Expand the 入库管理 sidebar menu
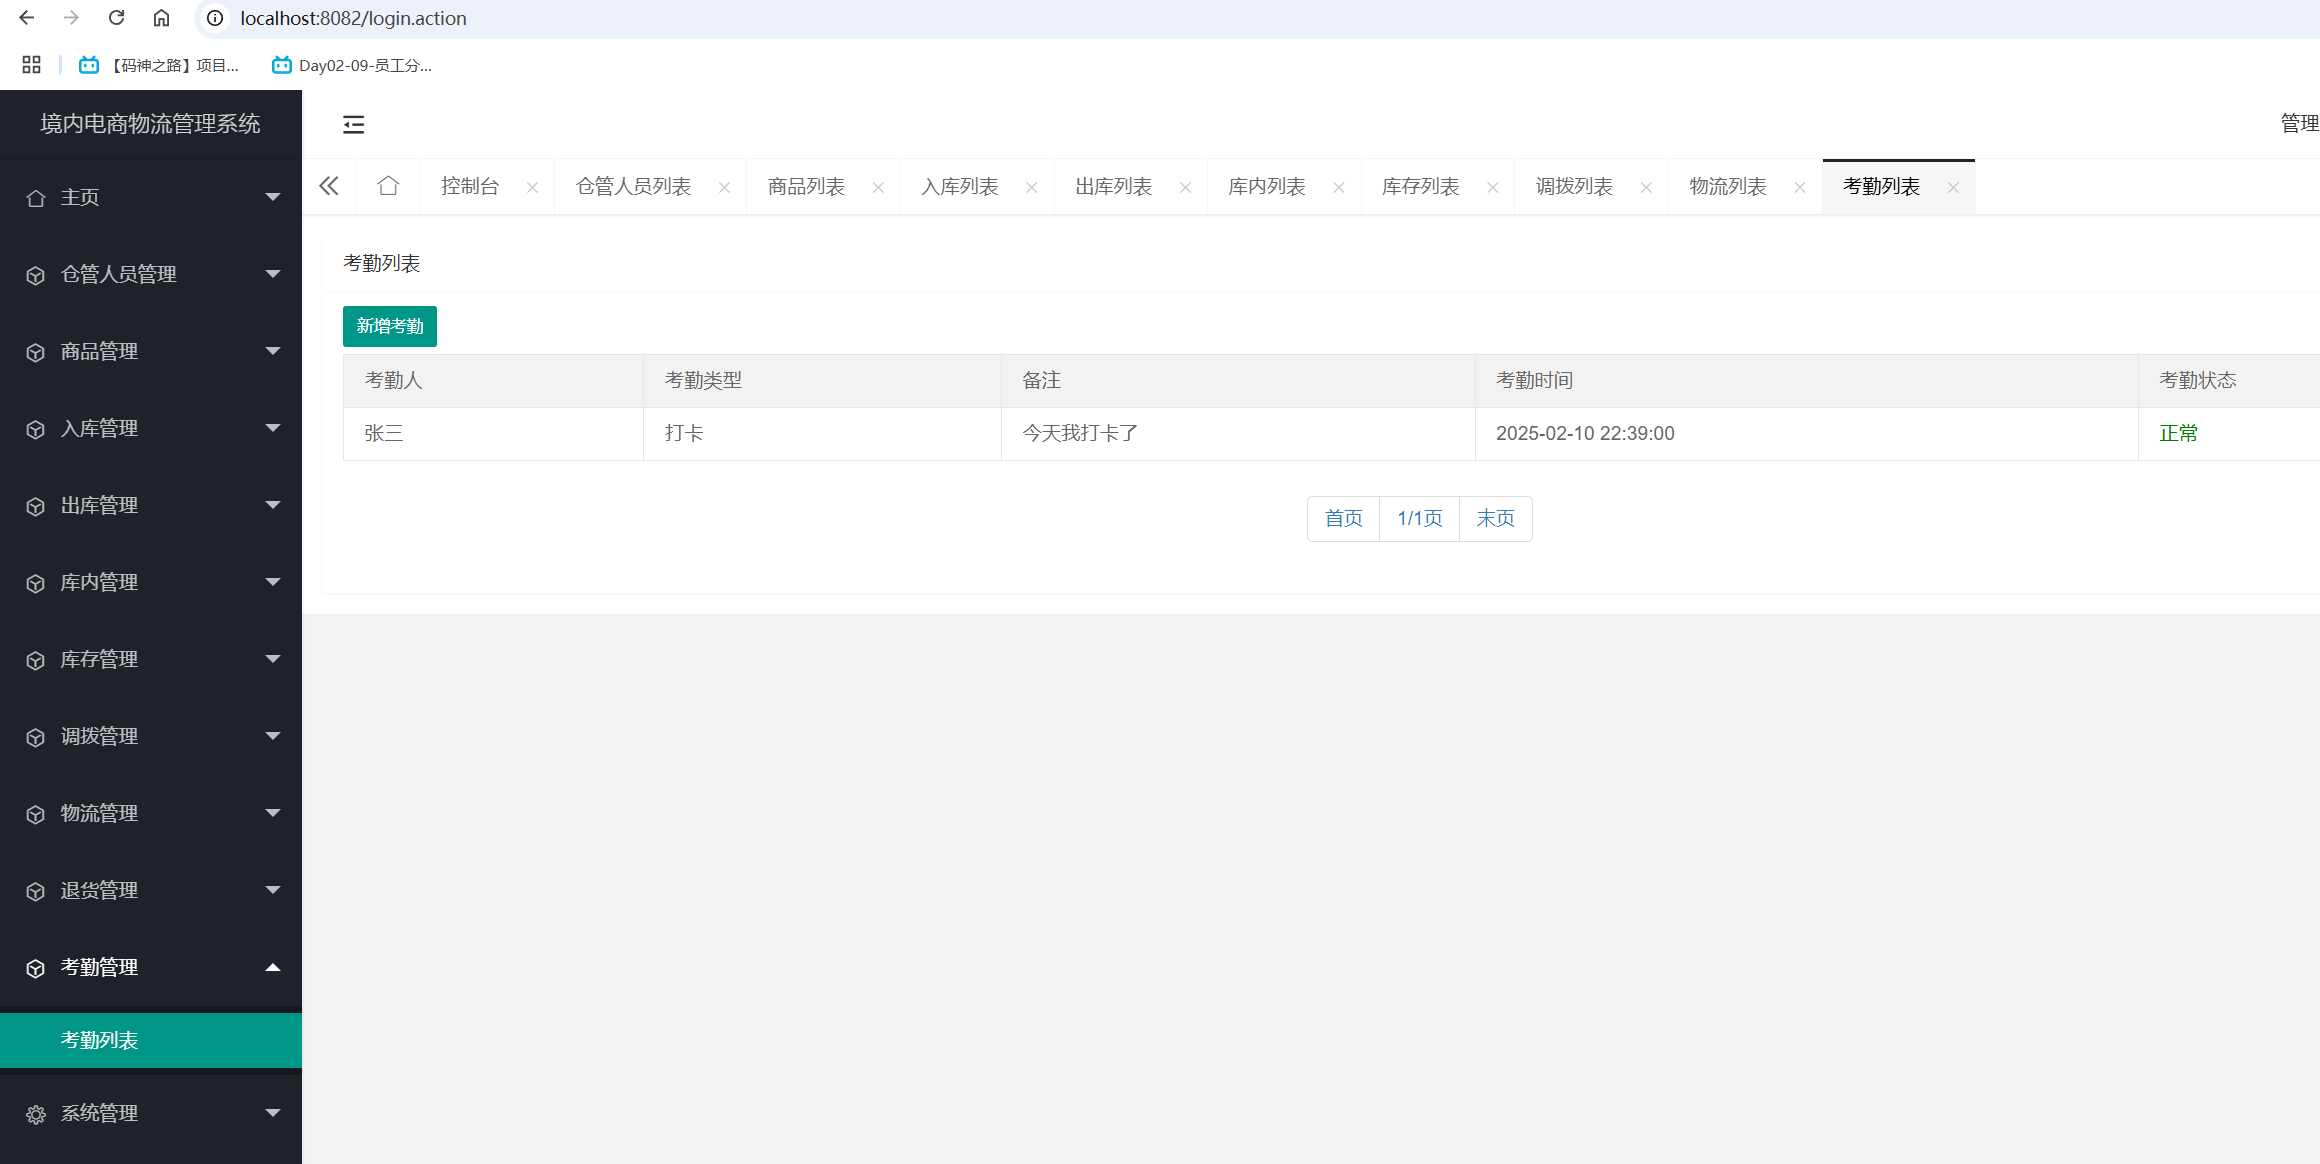2320x1164 pixels. 150,428
